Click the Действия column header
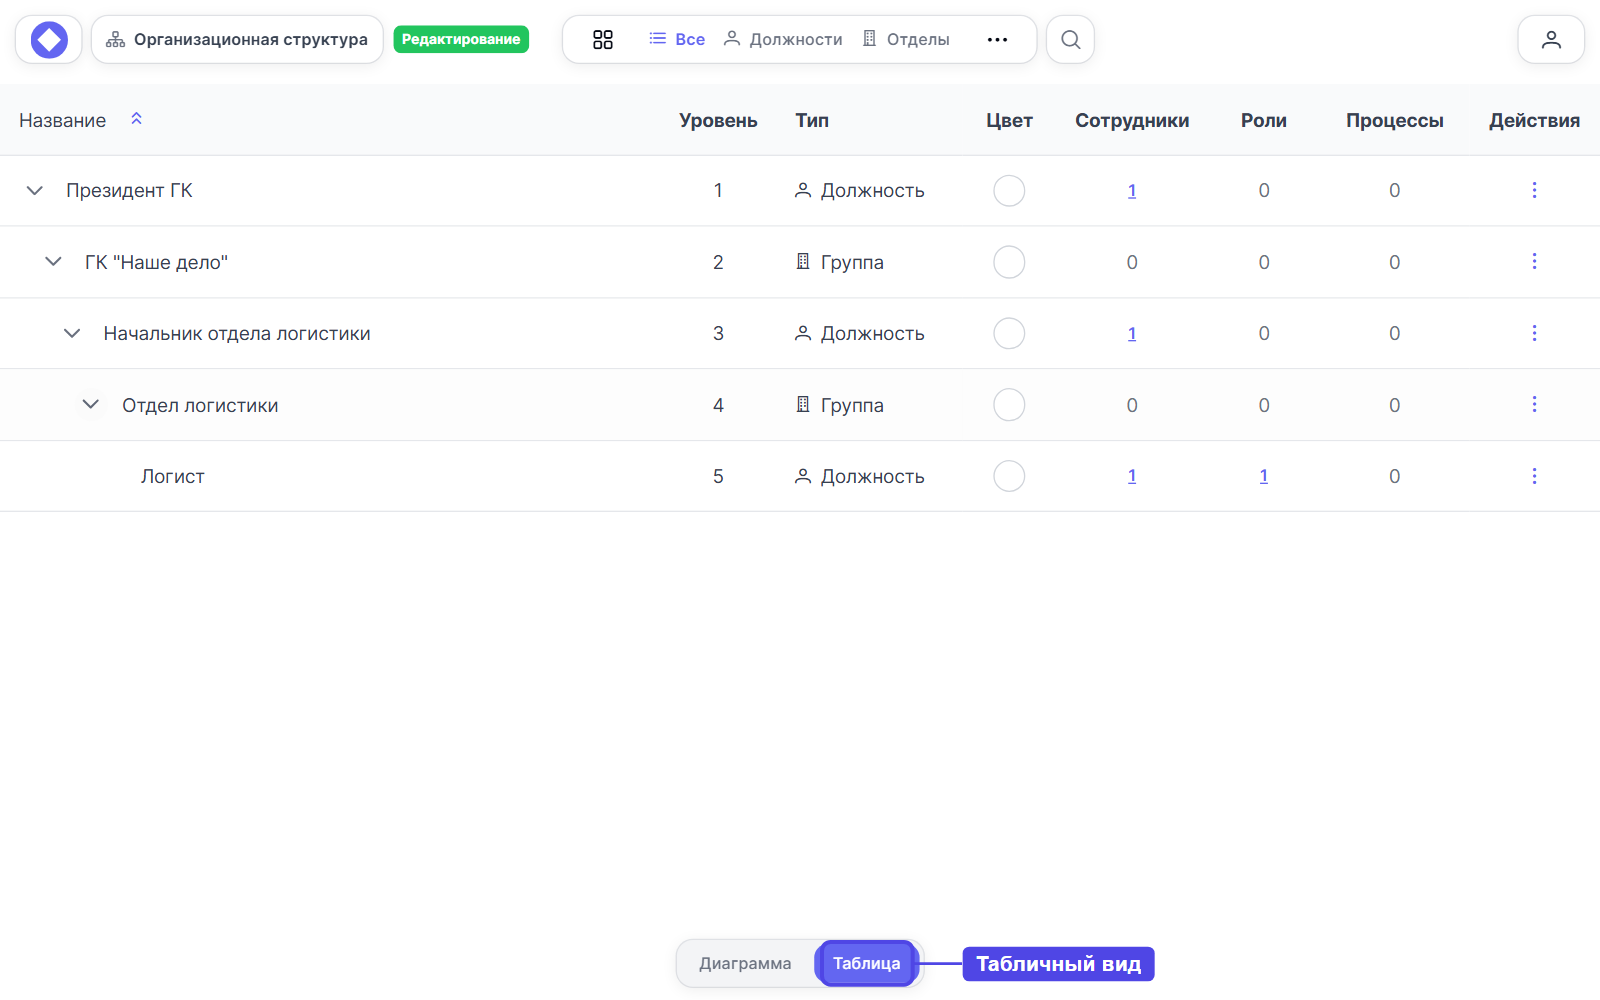This screenshot has height=1000, width=1600. coord(1534,121)
